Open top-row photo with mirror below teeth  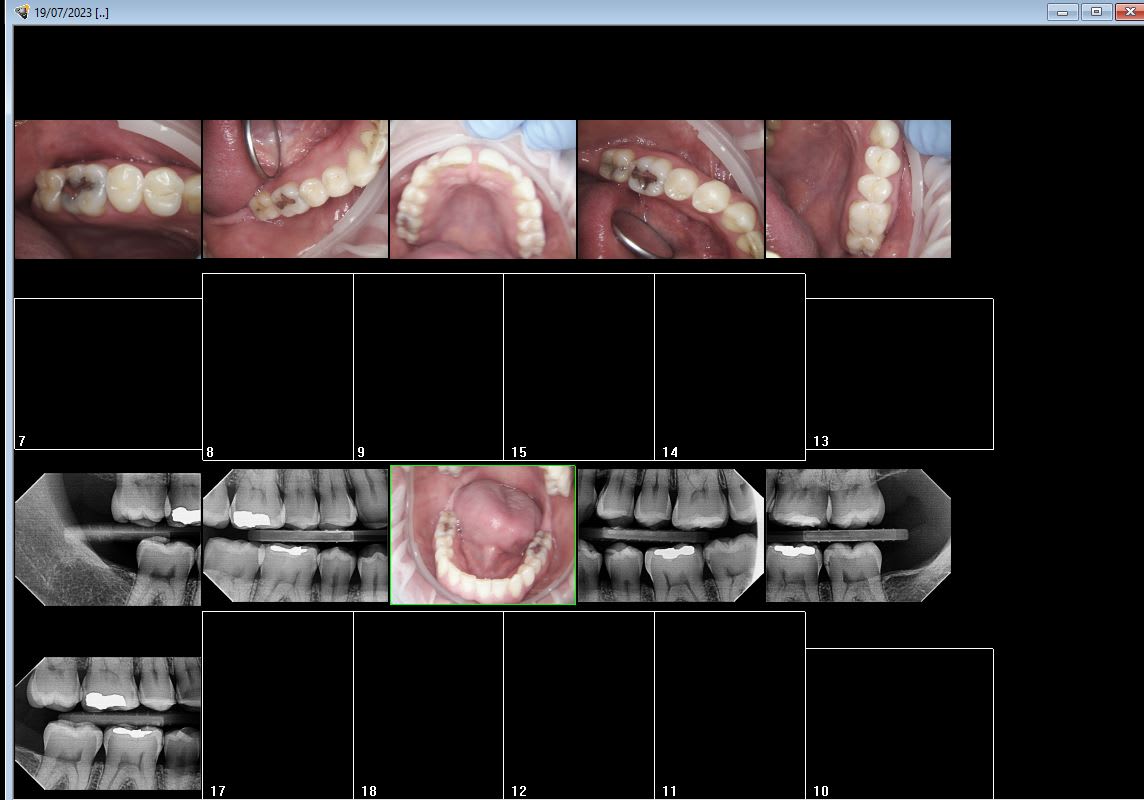click(x=670, y=189)
